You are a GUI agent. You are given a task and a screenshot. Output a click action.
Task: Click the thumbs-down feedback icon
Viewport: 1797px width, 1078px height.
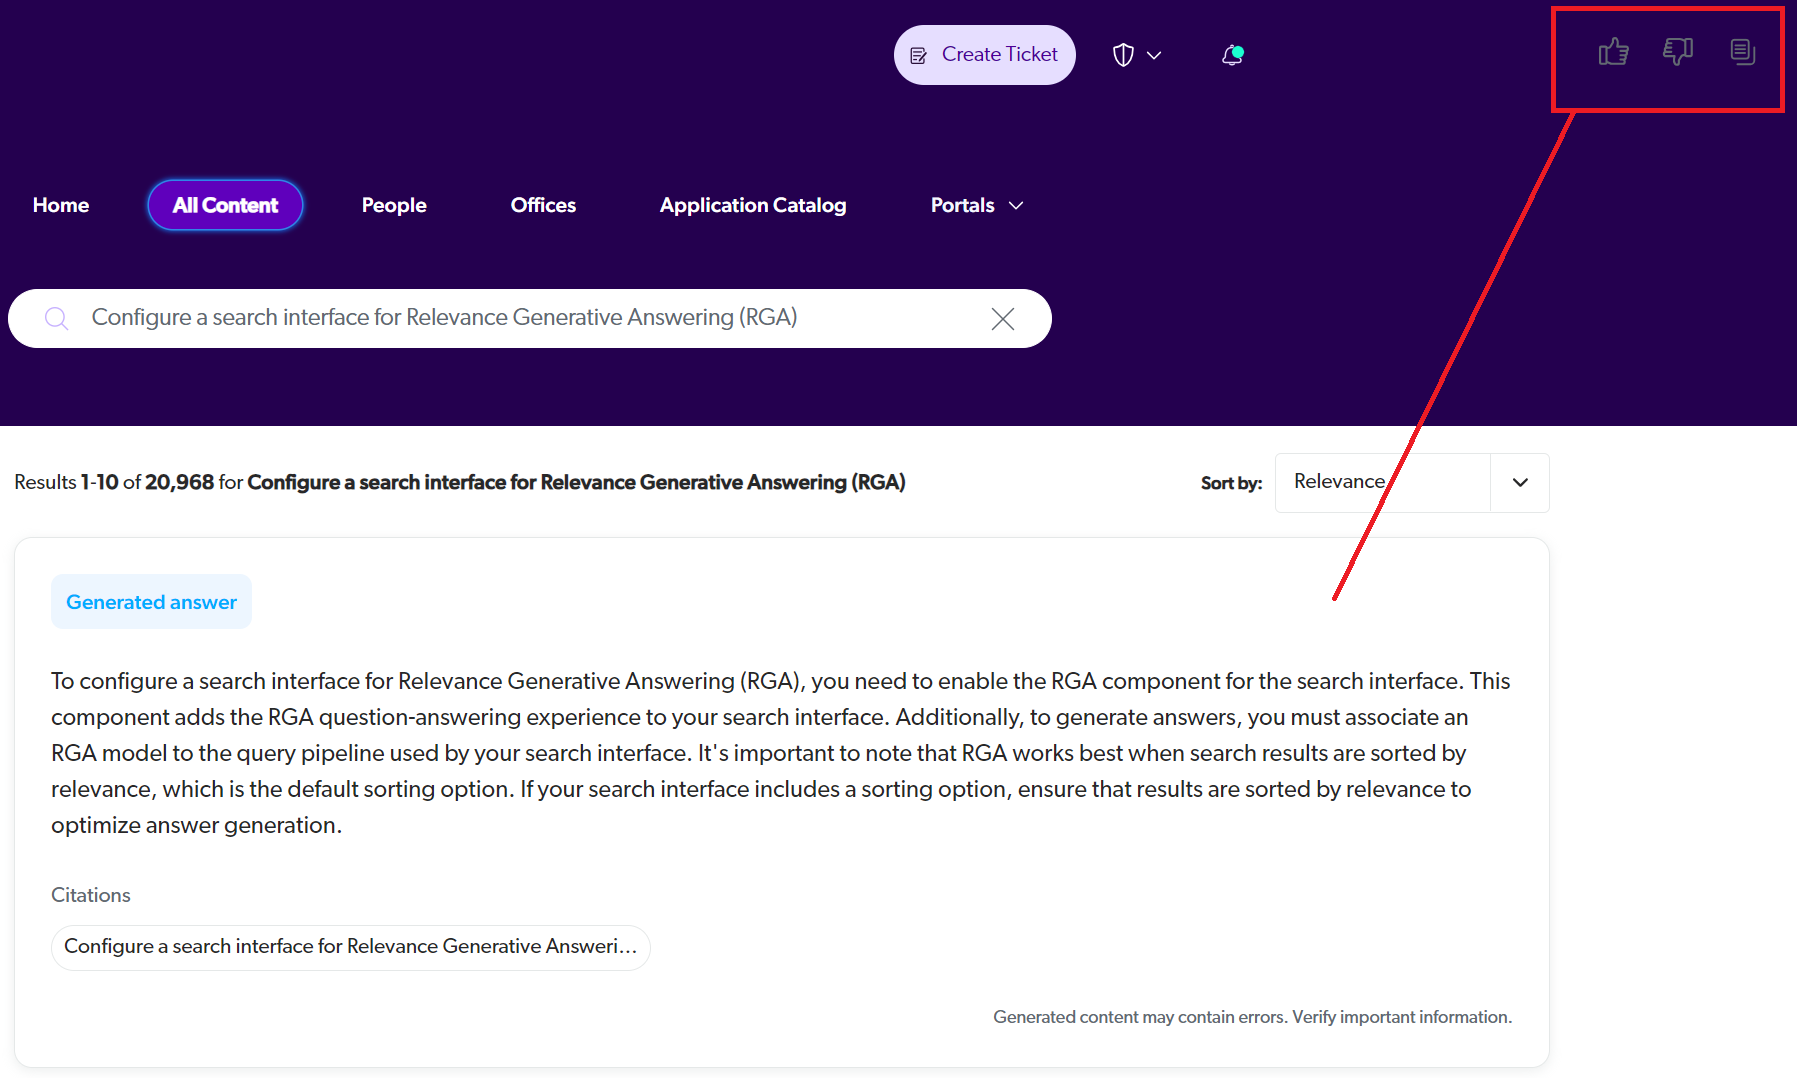tap(1678, 52)
